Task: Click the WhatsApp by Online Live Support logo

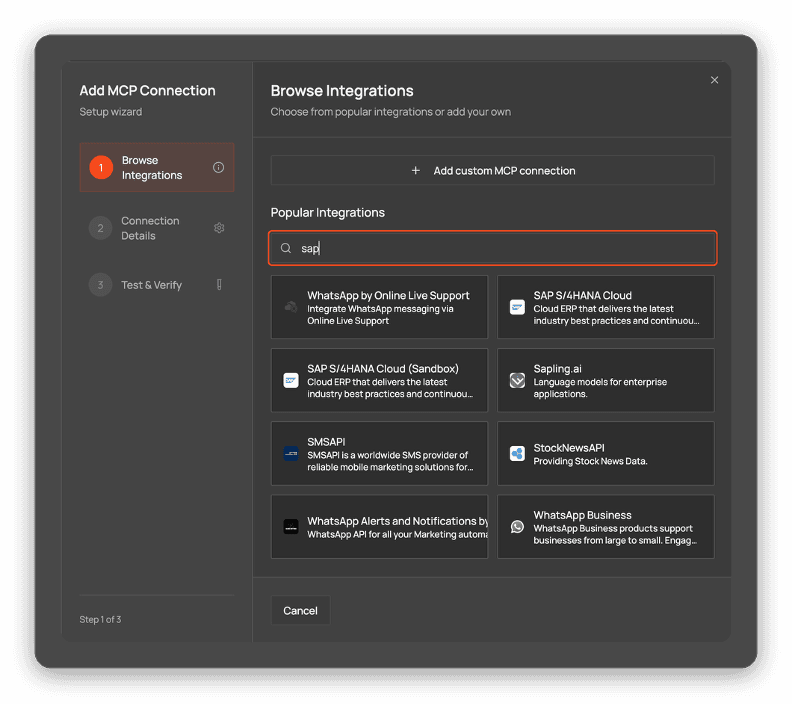Action: click(x=291, y=307)
